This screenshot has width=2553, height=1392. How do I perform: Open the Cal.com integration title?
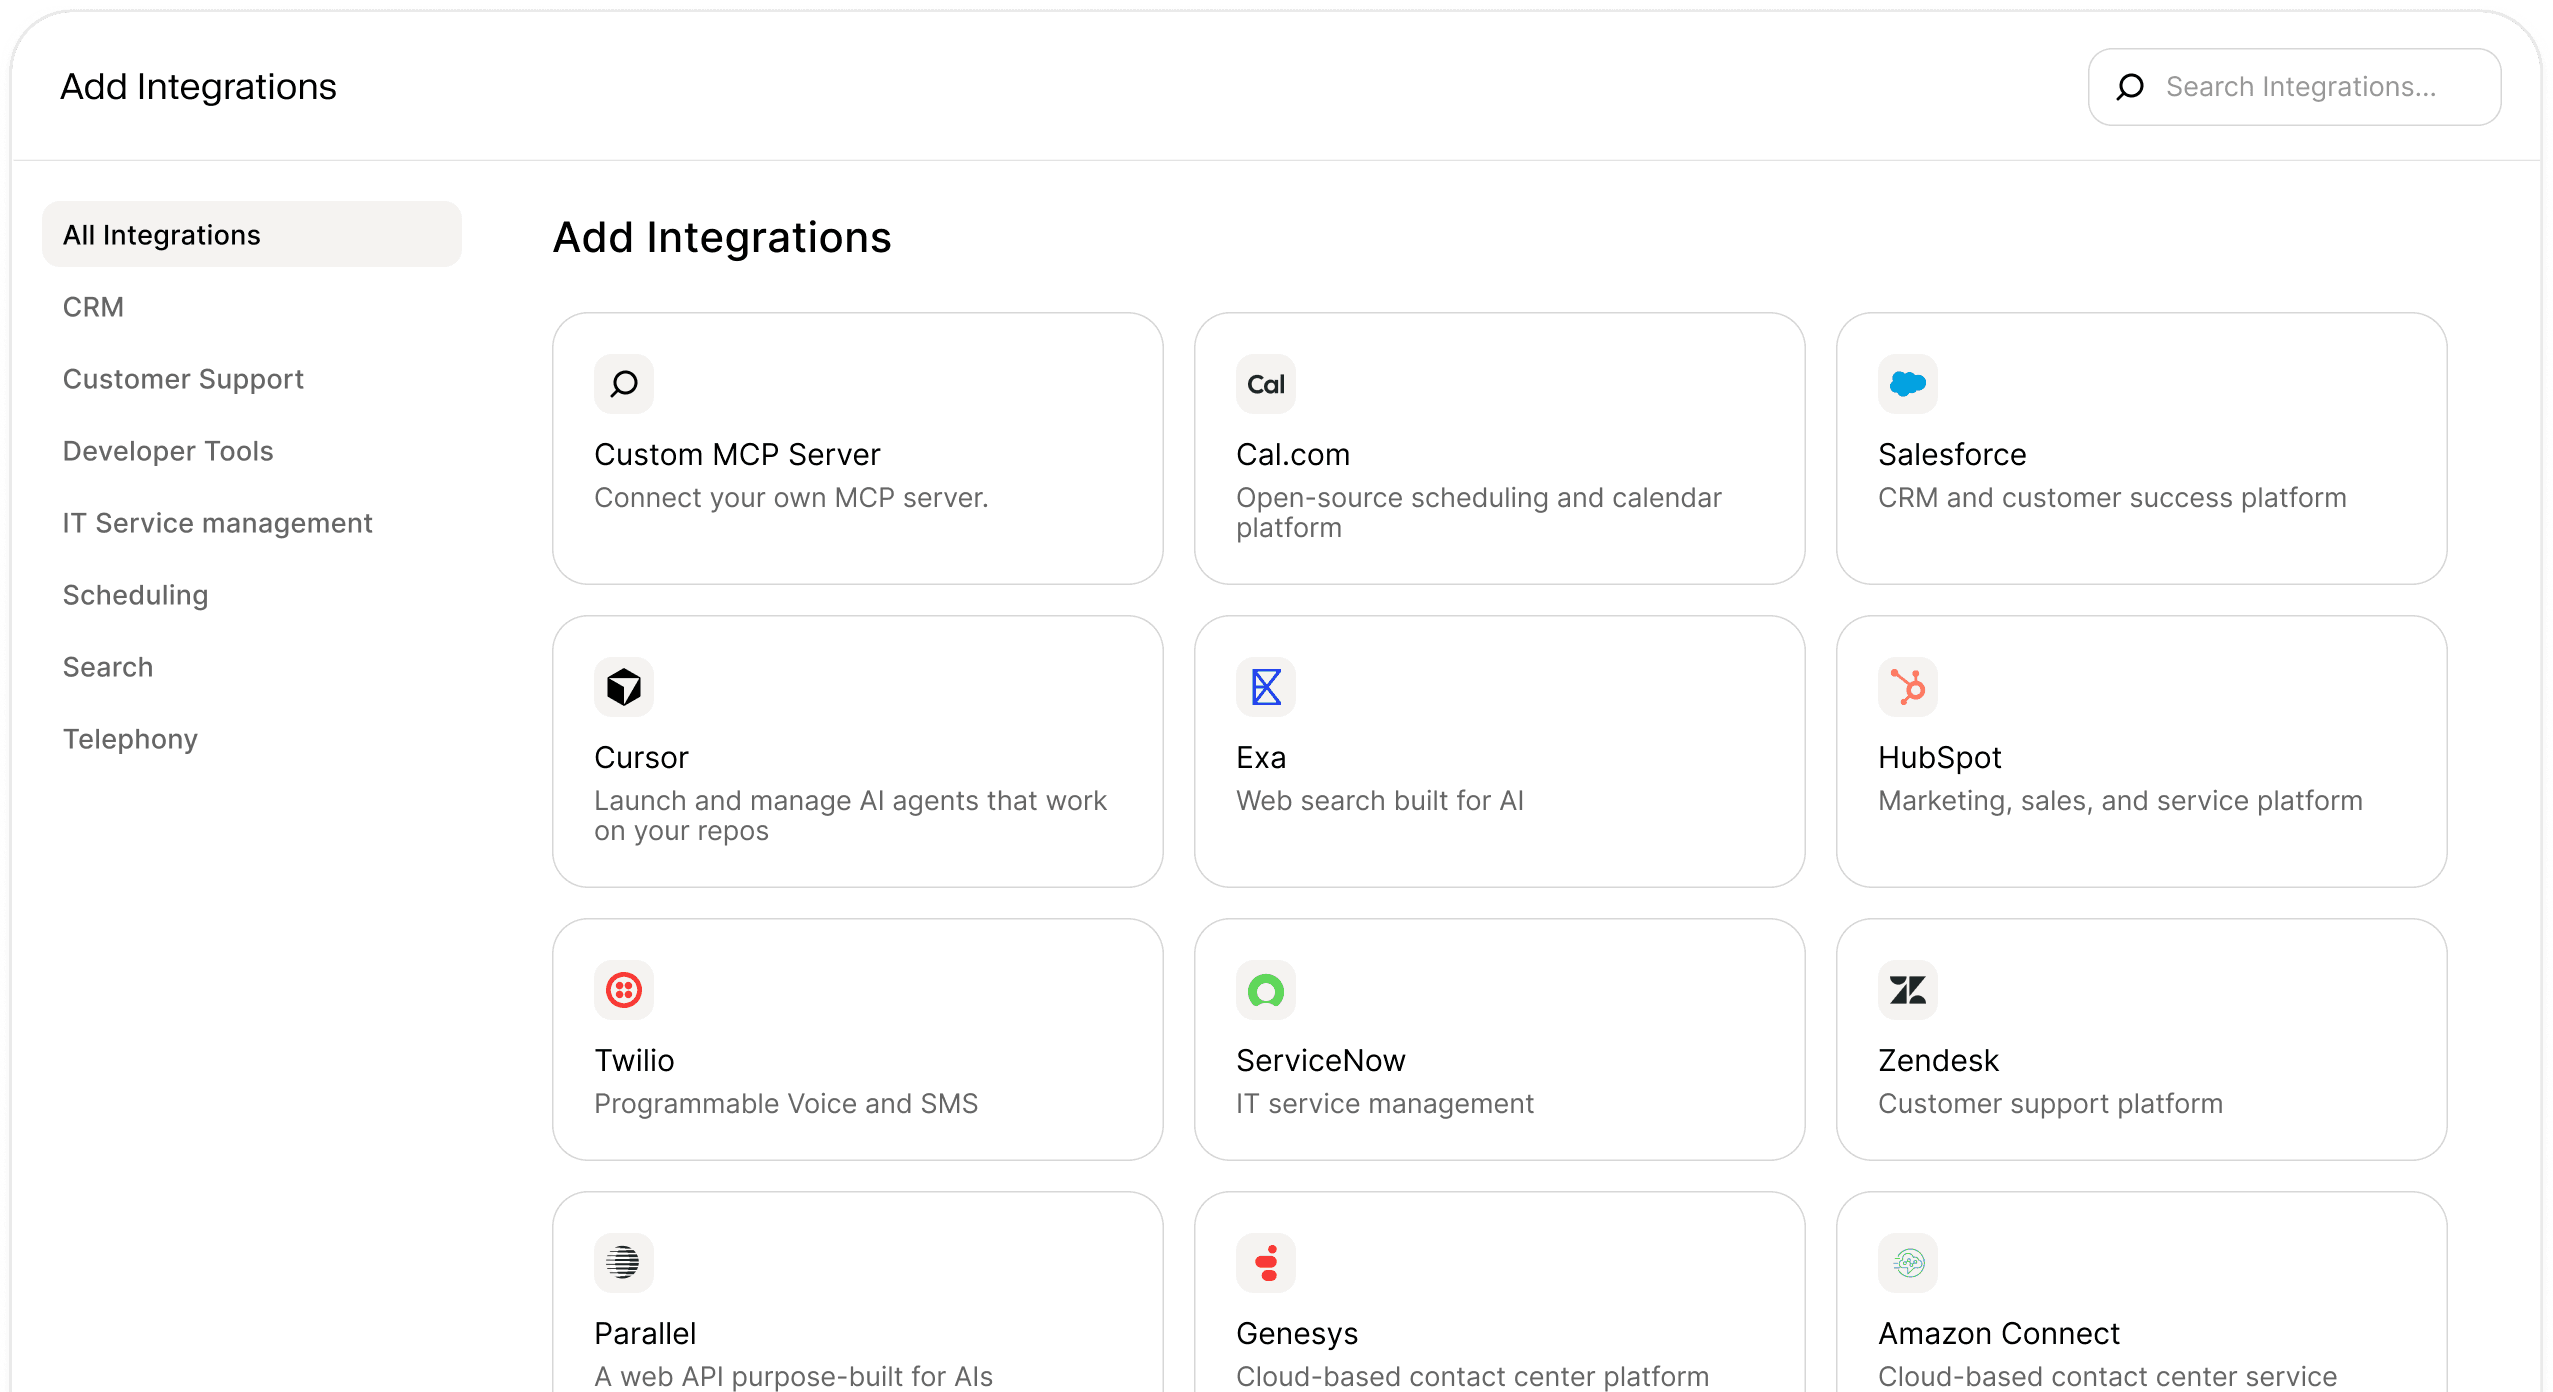(x=1293, y=455)
